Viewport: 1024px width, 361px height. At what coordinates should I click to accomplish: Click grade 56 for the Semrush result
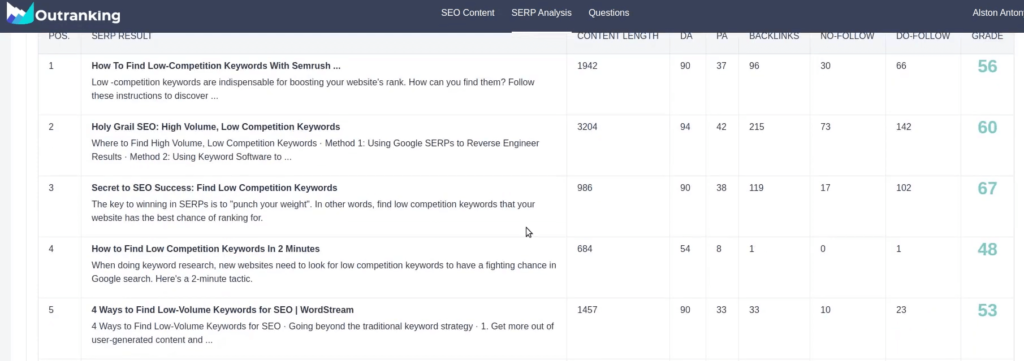987,67
